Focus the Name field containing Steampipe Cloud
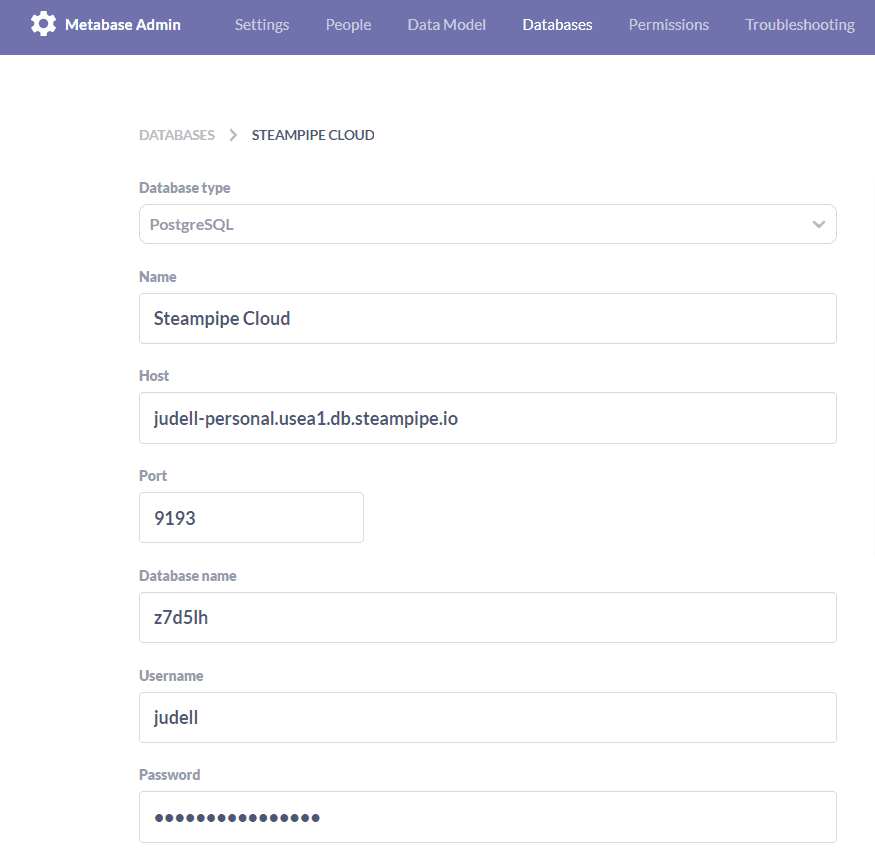 (x=488, y=319)
